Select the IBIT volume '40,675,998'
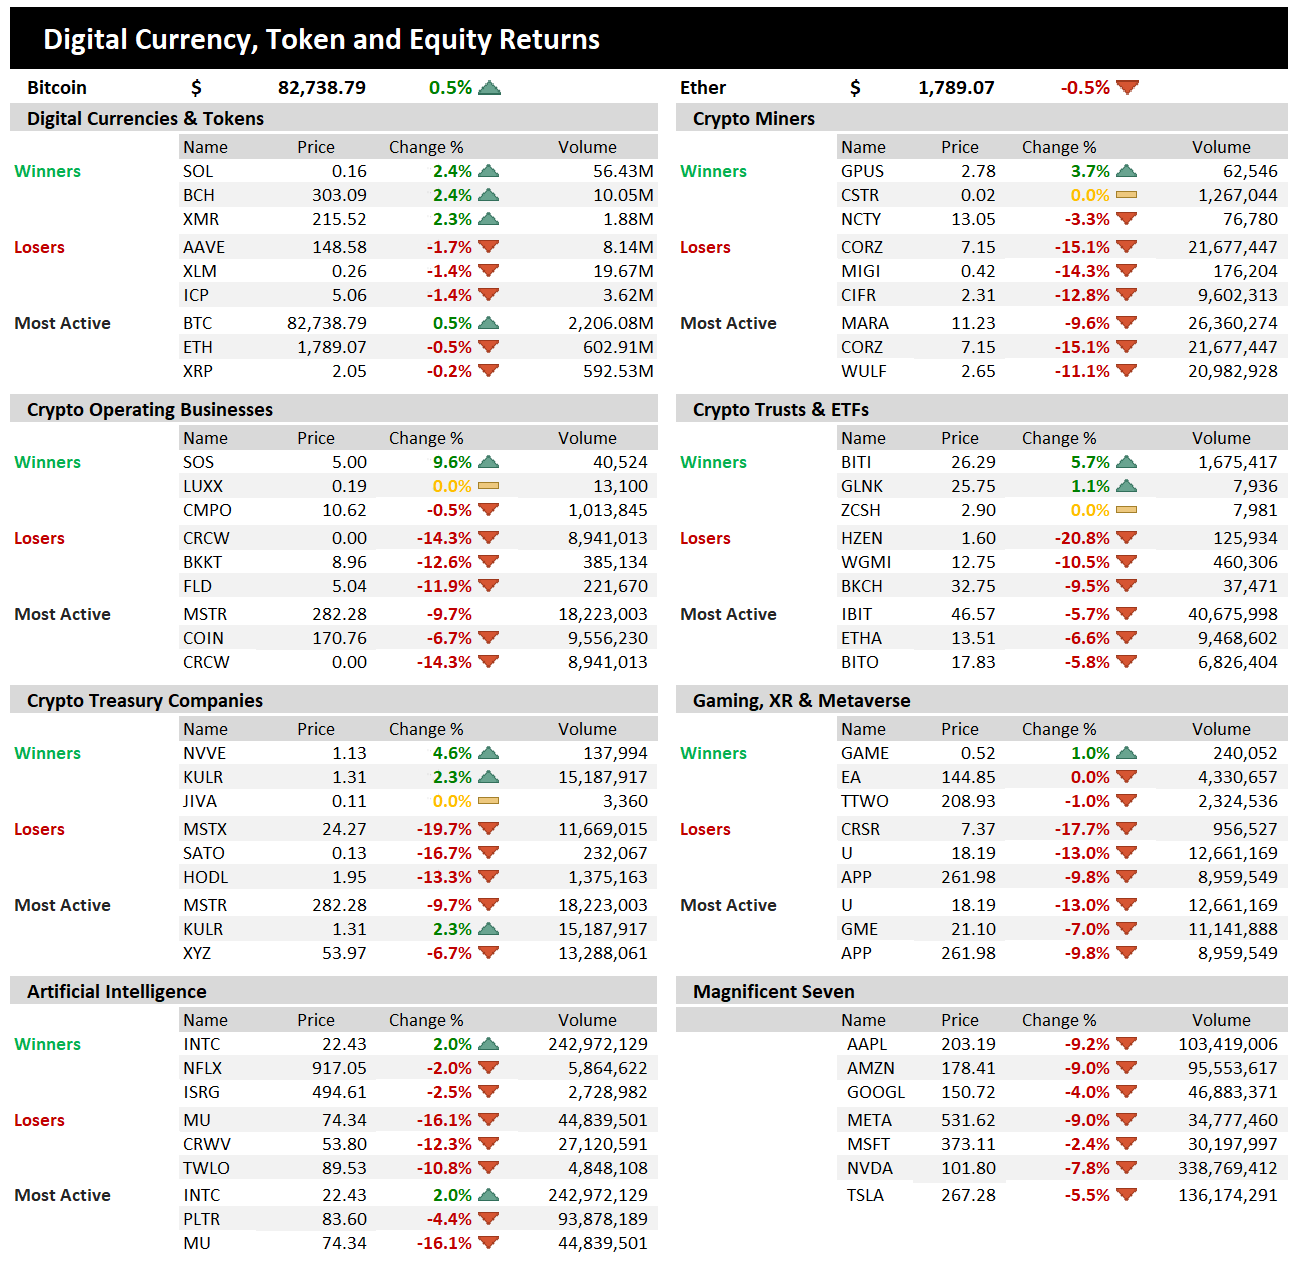 click(1233, 614)
